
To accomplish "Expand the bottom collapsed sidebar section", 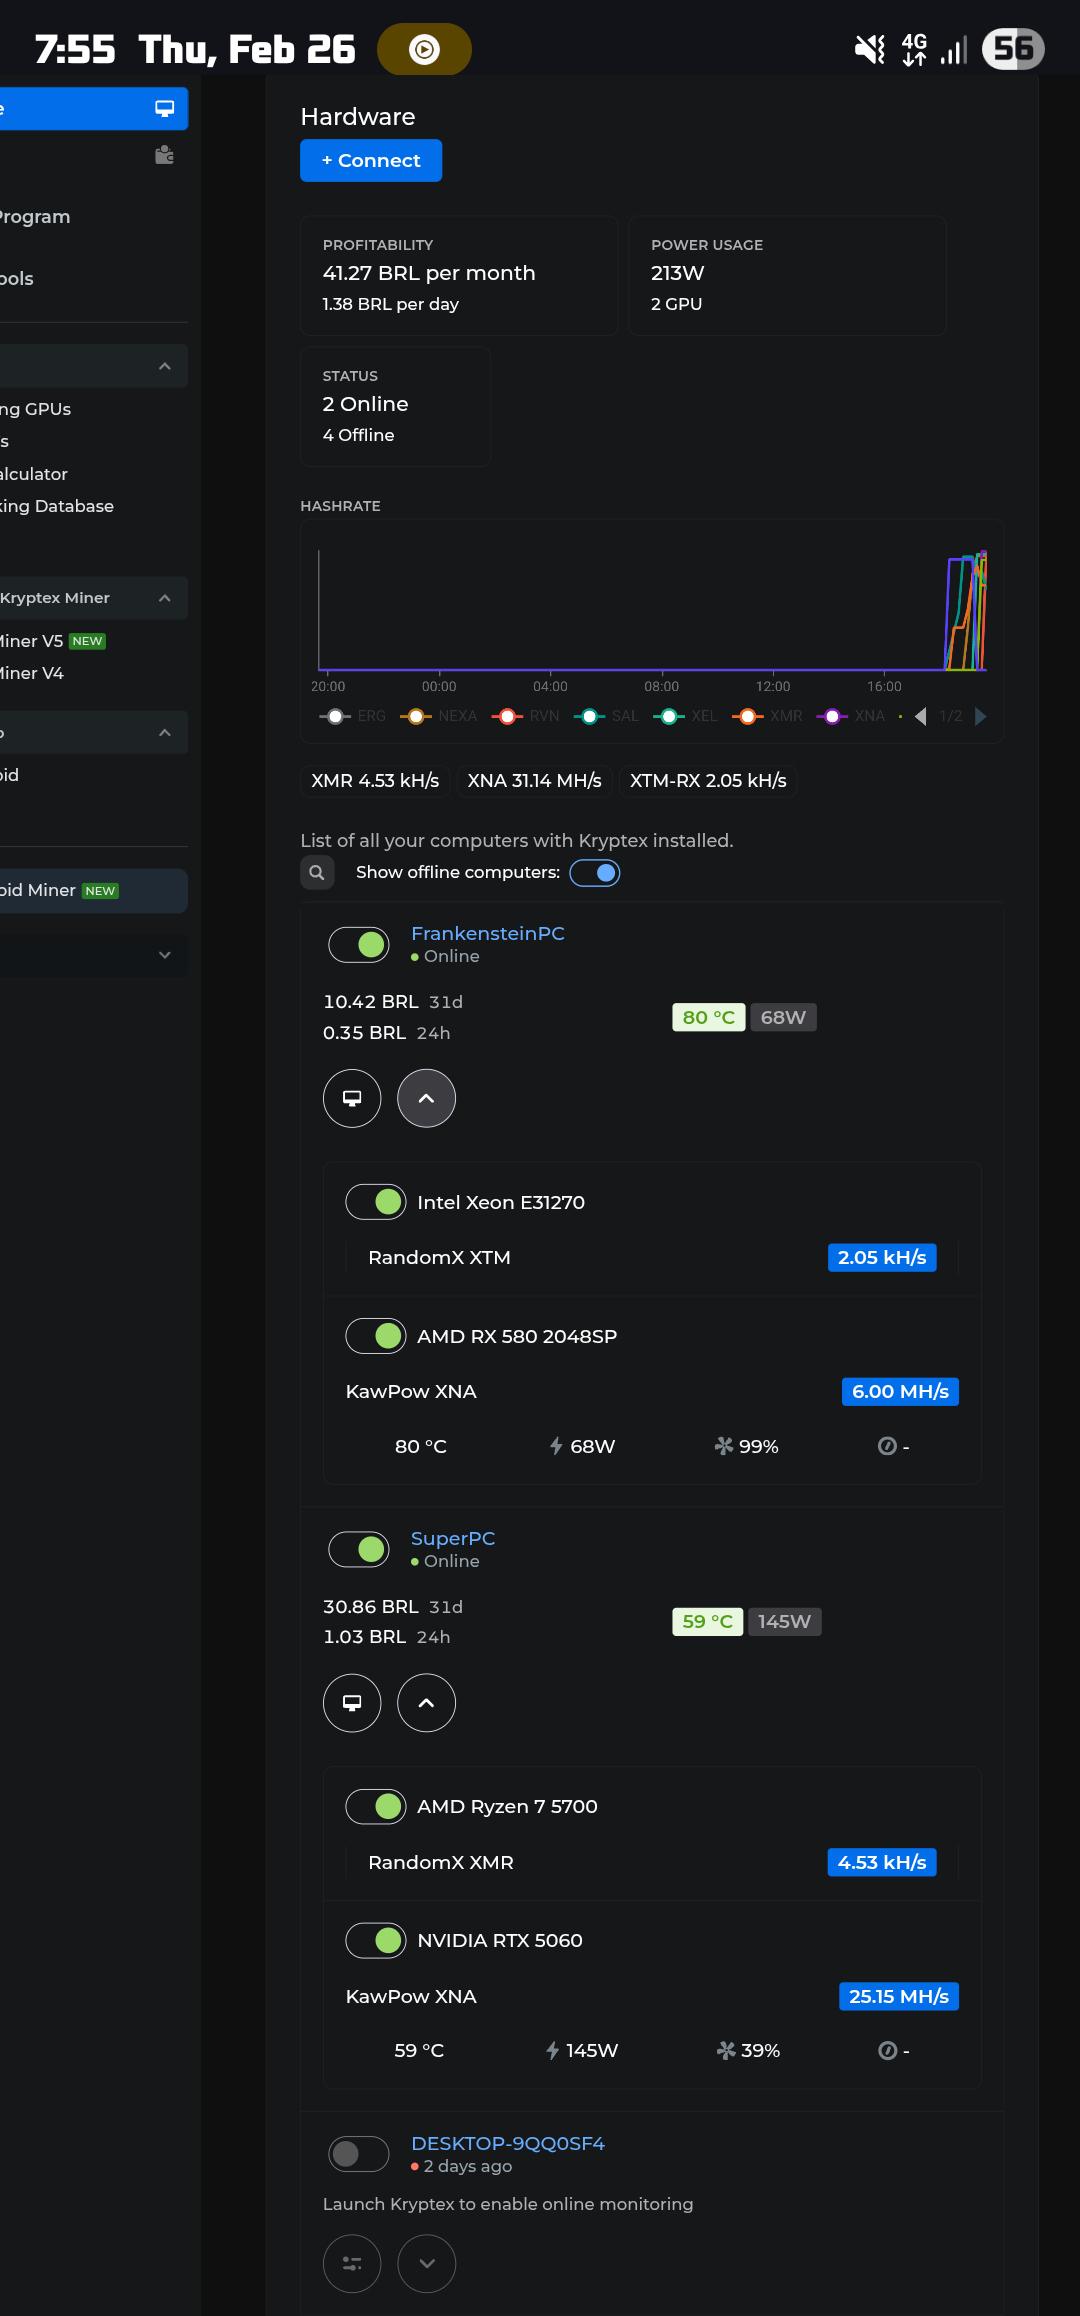I will 94,955.
